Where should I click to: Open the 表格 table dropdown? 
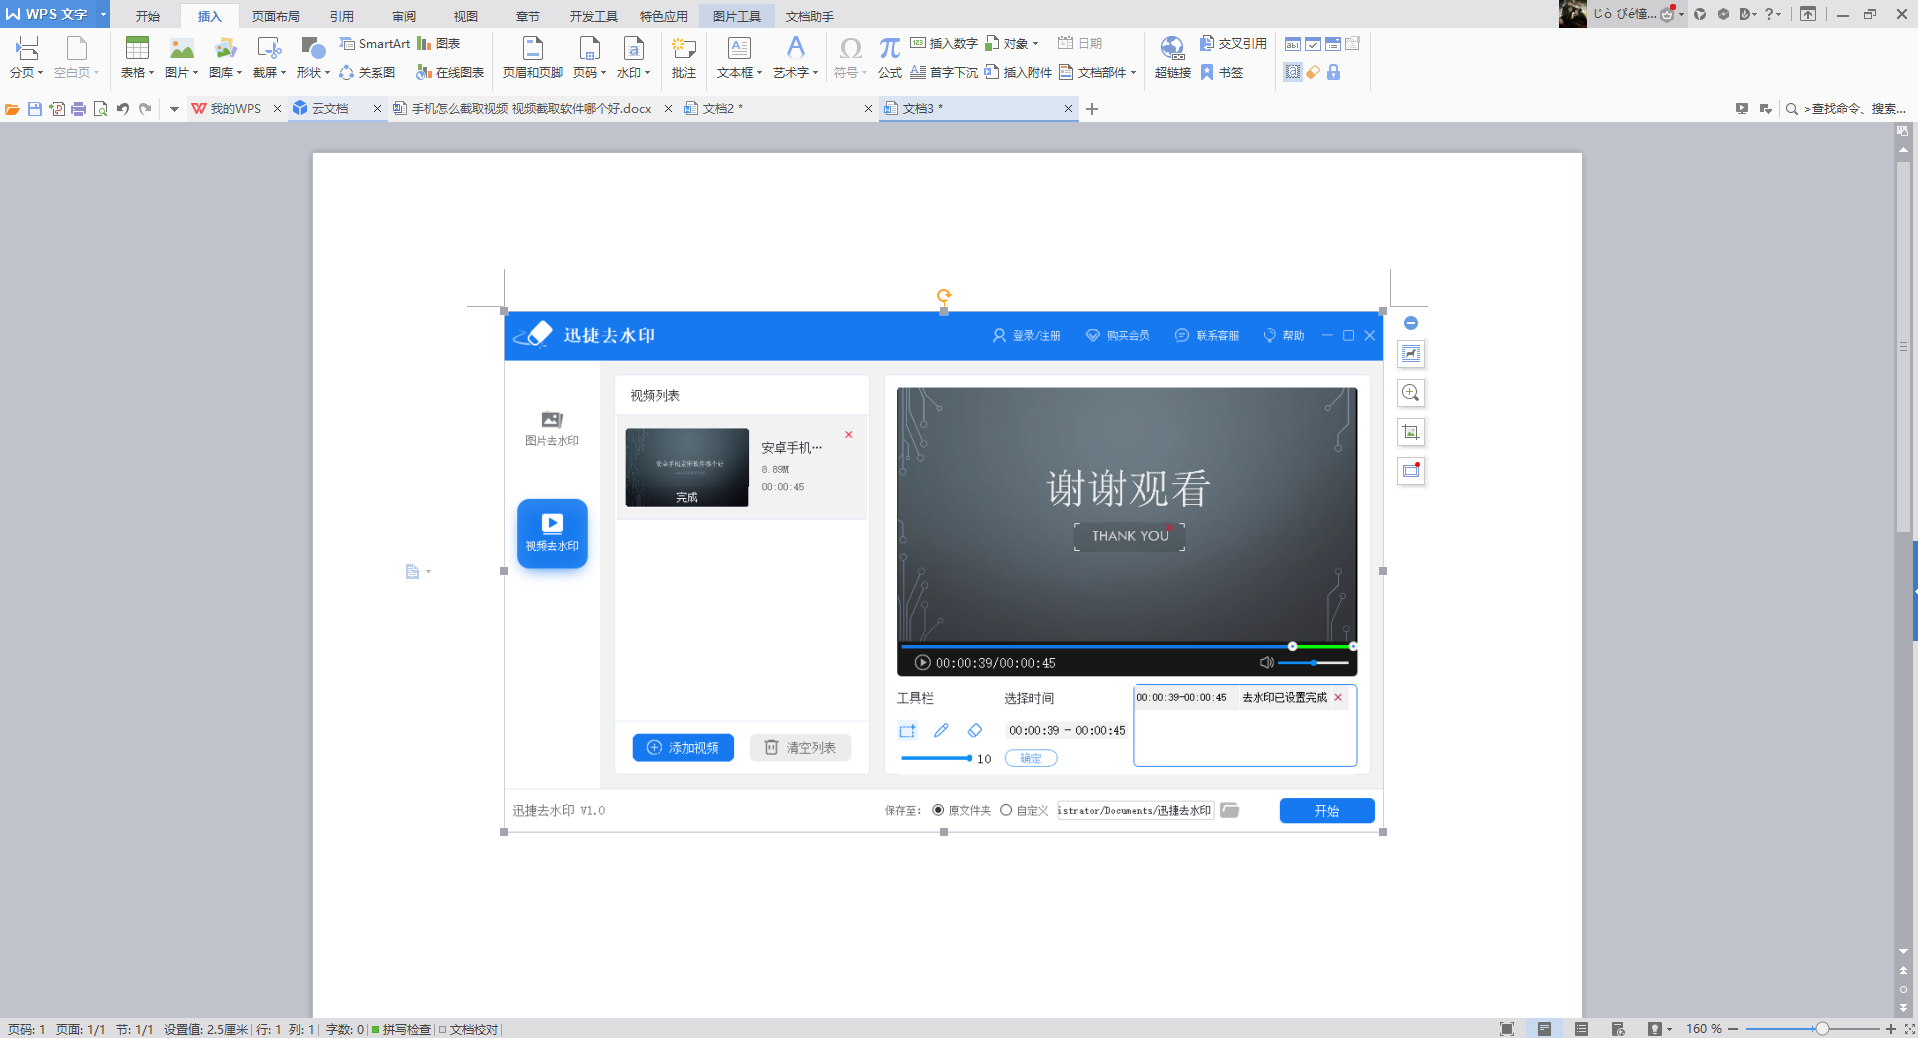tap(137, 73)
